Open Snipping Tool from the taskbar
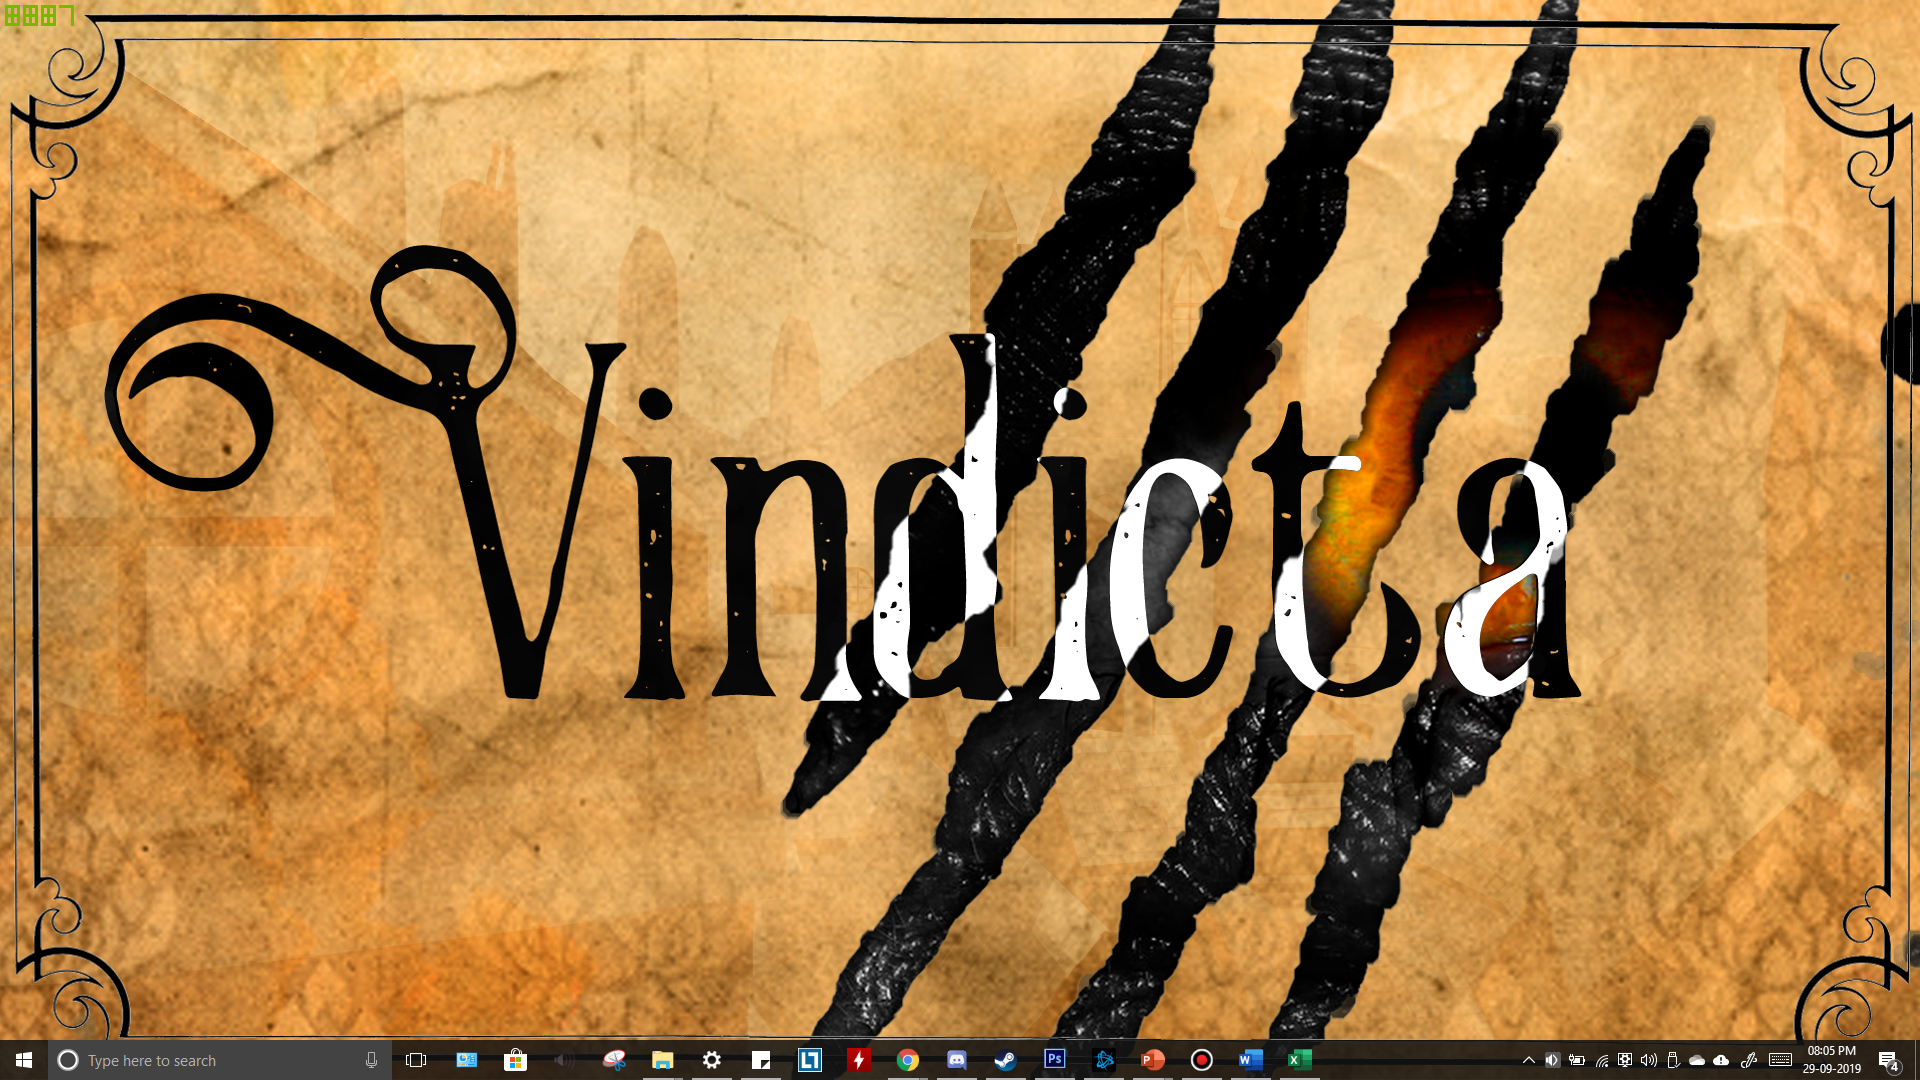 (x=614, y=1060)
